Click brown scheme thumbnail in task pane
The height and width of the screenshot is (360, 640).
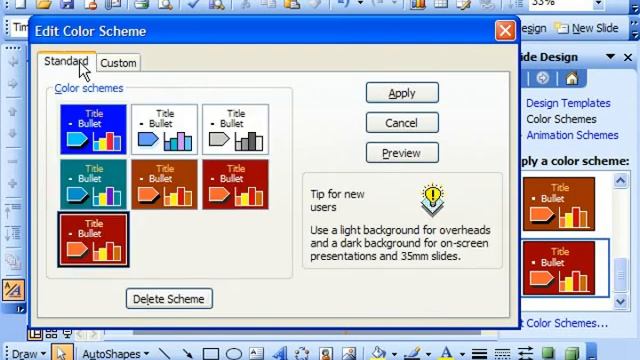pos(559,204)
